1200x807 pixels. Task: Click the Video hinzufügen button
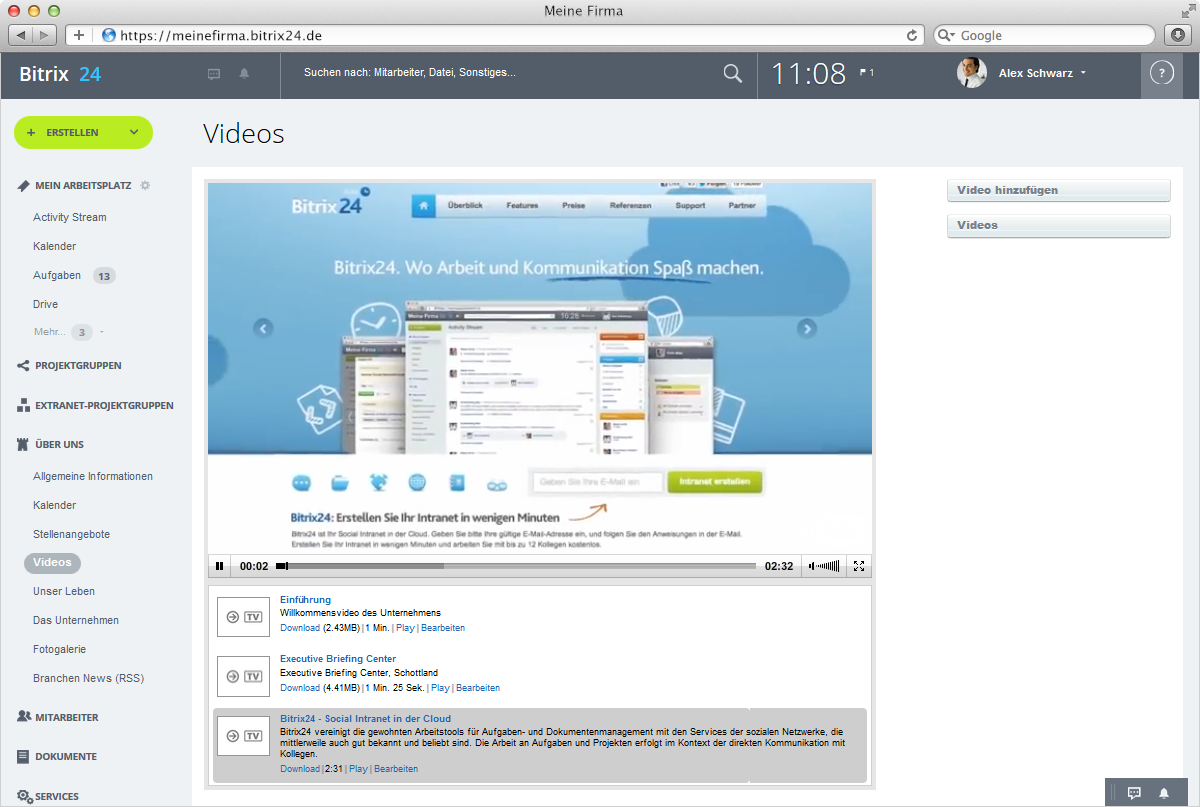(1058, 190)
